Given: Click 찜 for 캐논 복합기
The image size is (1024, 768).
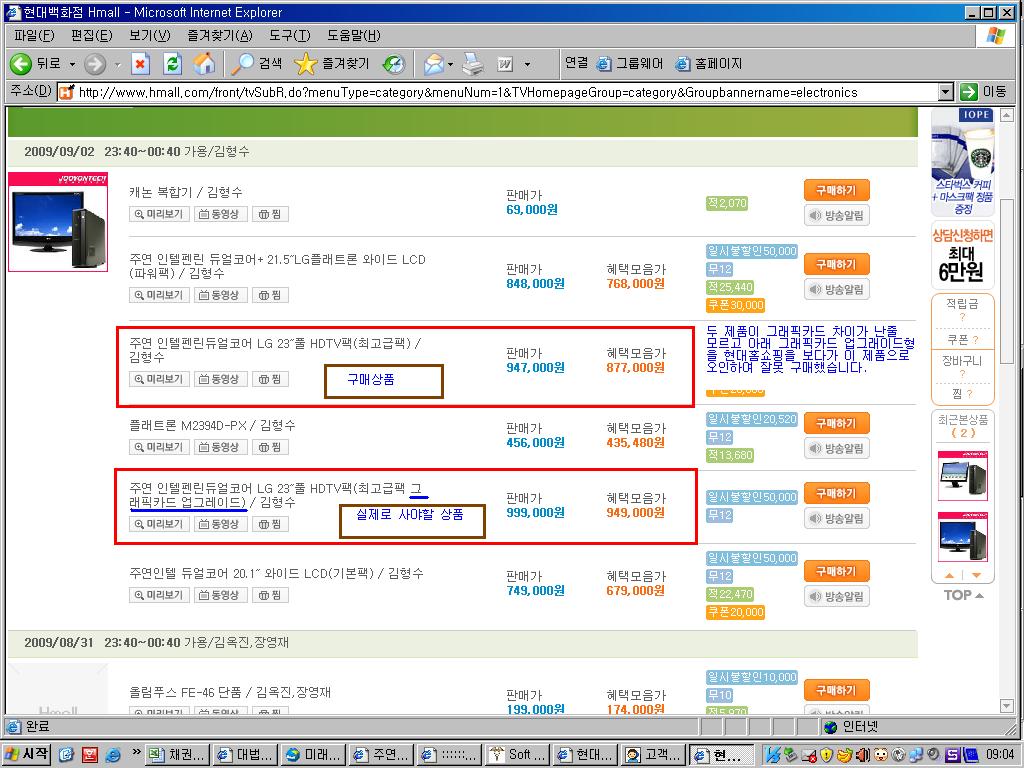Looking at the screenshot, I should click(270, 214).
